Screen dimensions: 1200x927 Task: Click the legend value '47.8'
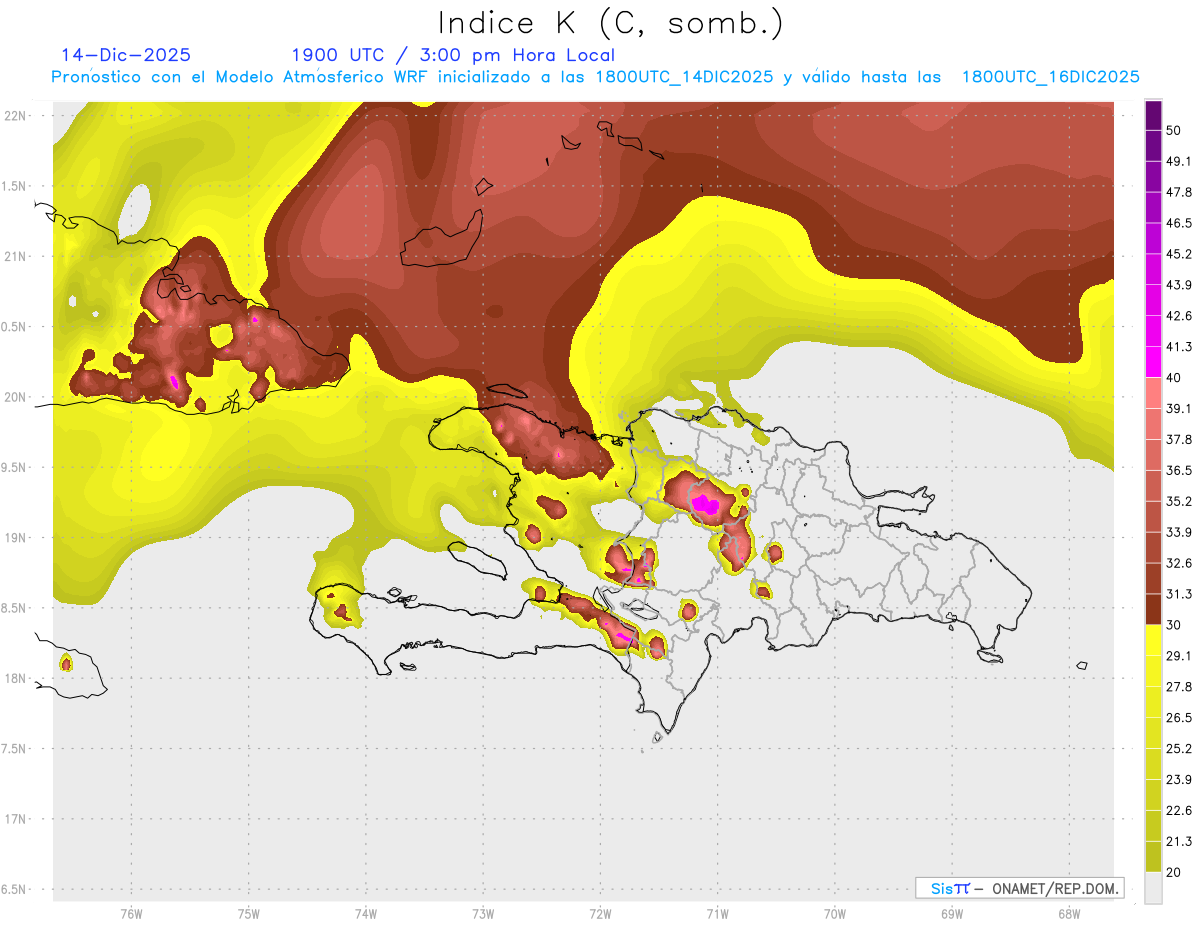[1179, 192]
